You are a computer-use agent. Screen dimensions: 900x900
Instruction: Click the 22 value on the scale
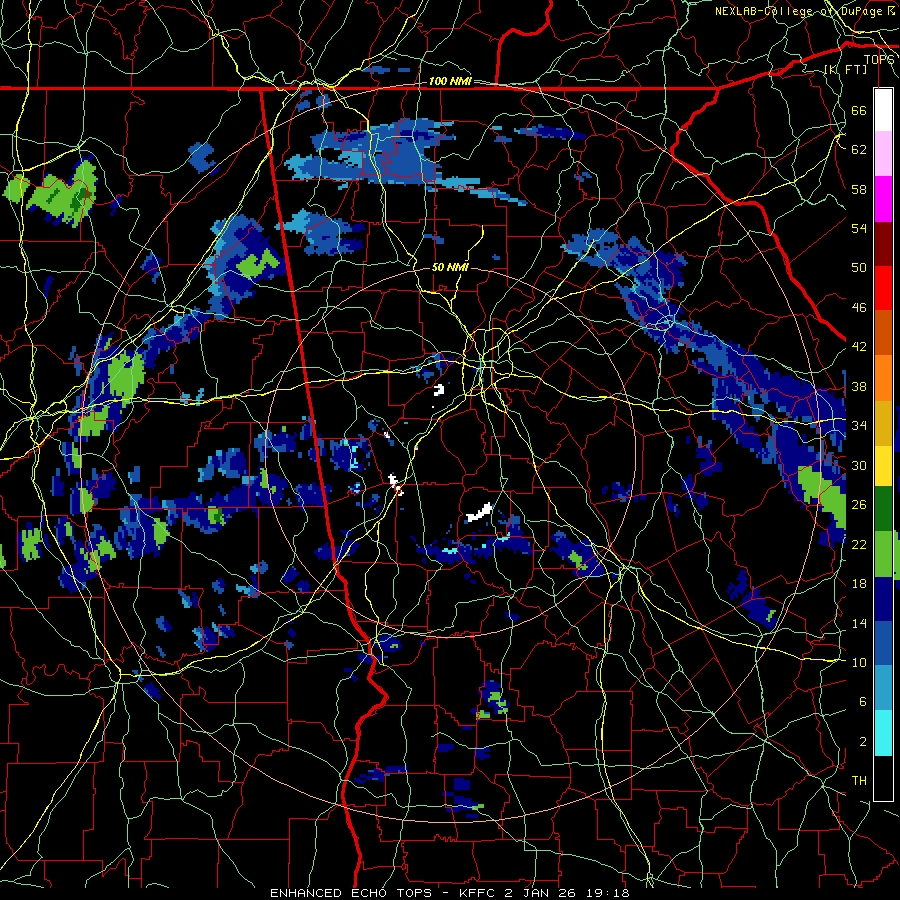click(x=859, y=544)
